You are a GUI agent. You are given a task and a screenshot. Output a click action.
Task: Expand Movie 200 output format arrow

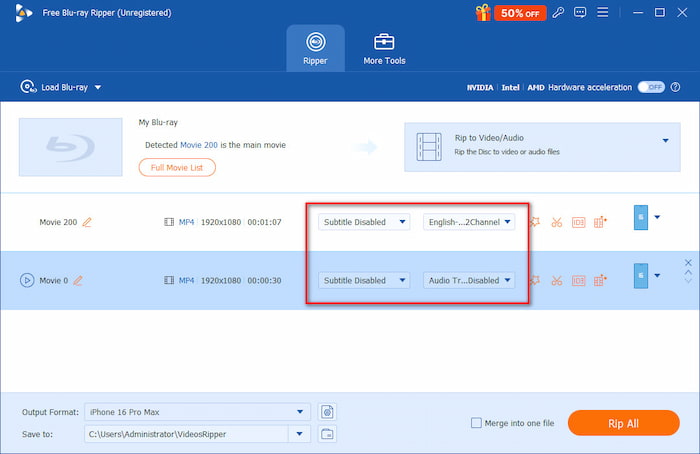tap(657, 217)
